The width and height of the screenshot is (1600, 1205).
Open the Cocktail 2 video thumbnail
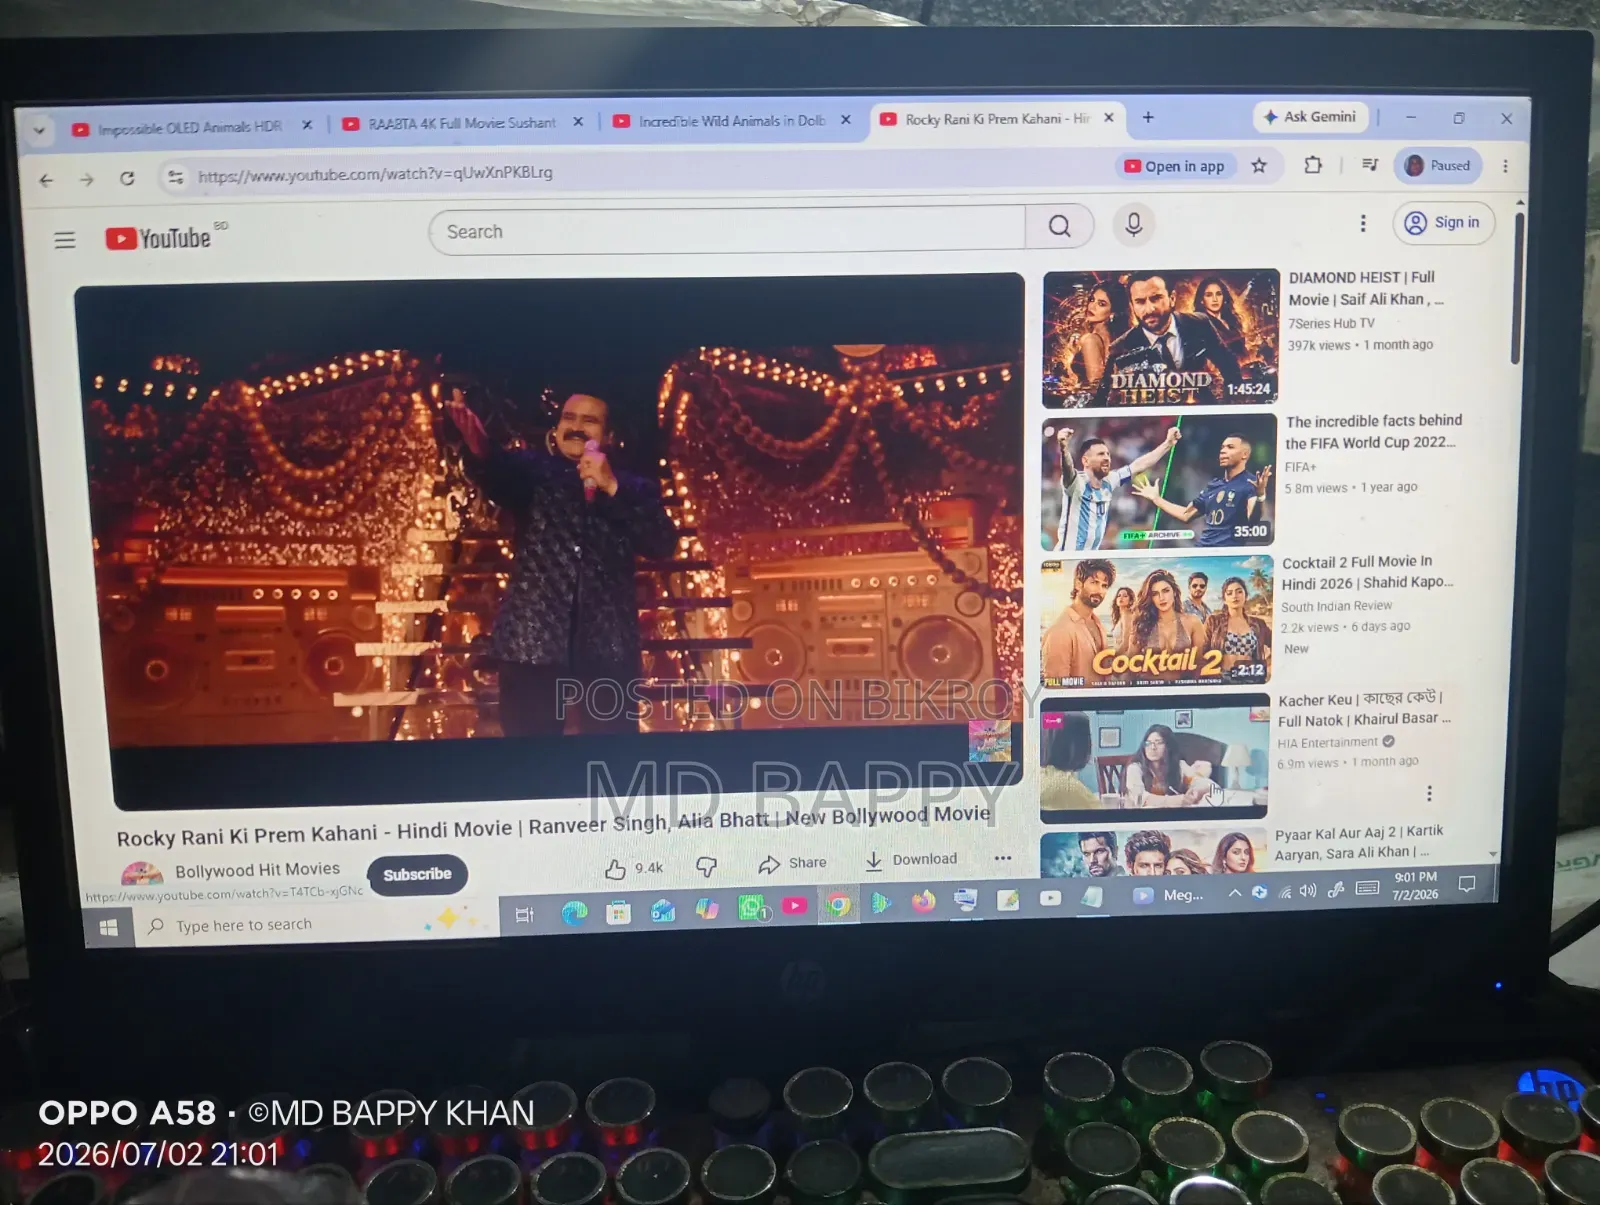[x=1156, y=623]
